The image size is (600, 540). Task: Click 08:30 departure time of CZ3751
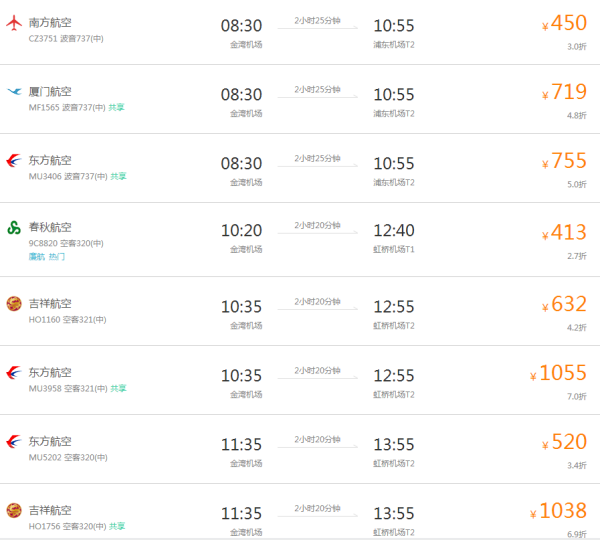tap(241, 26)
